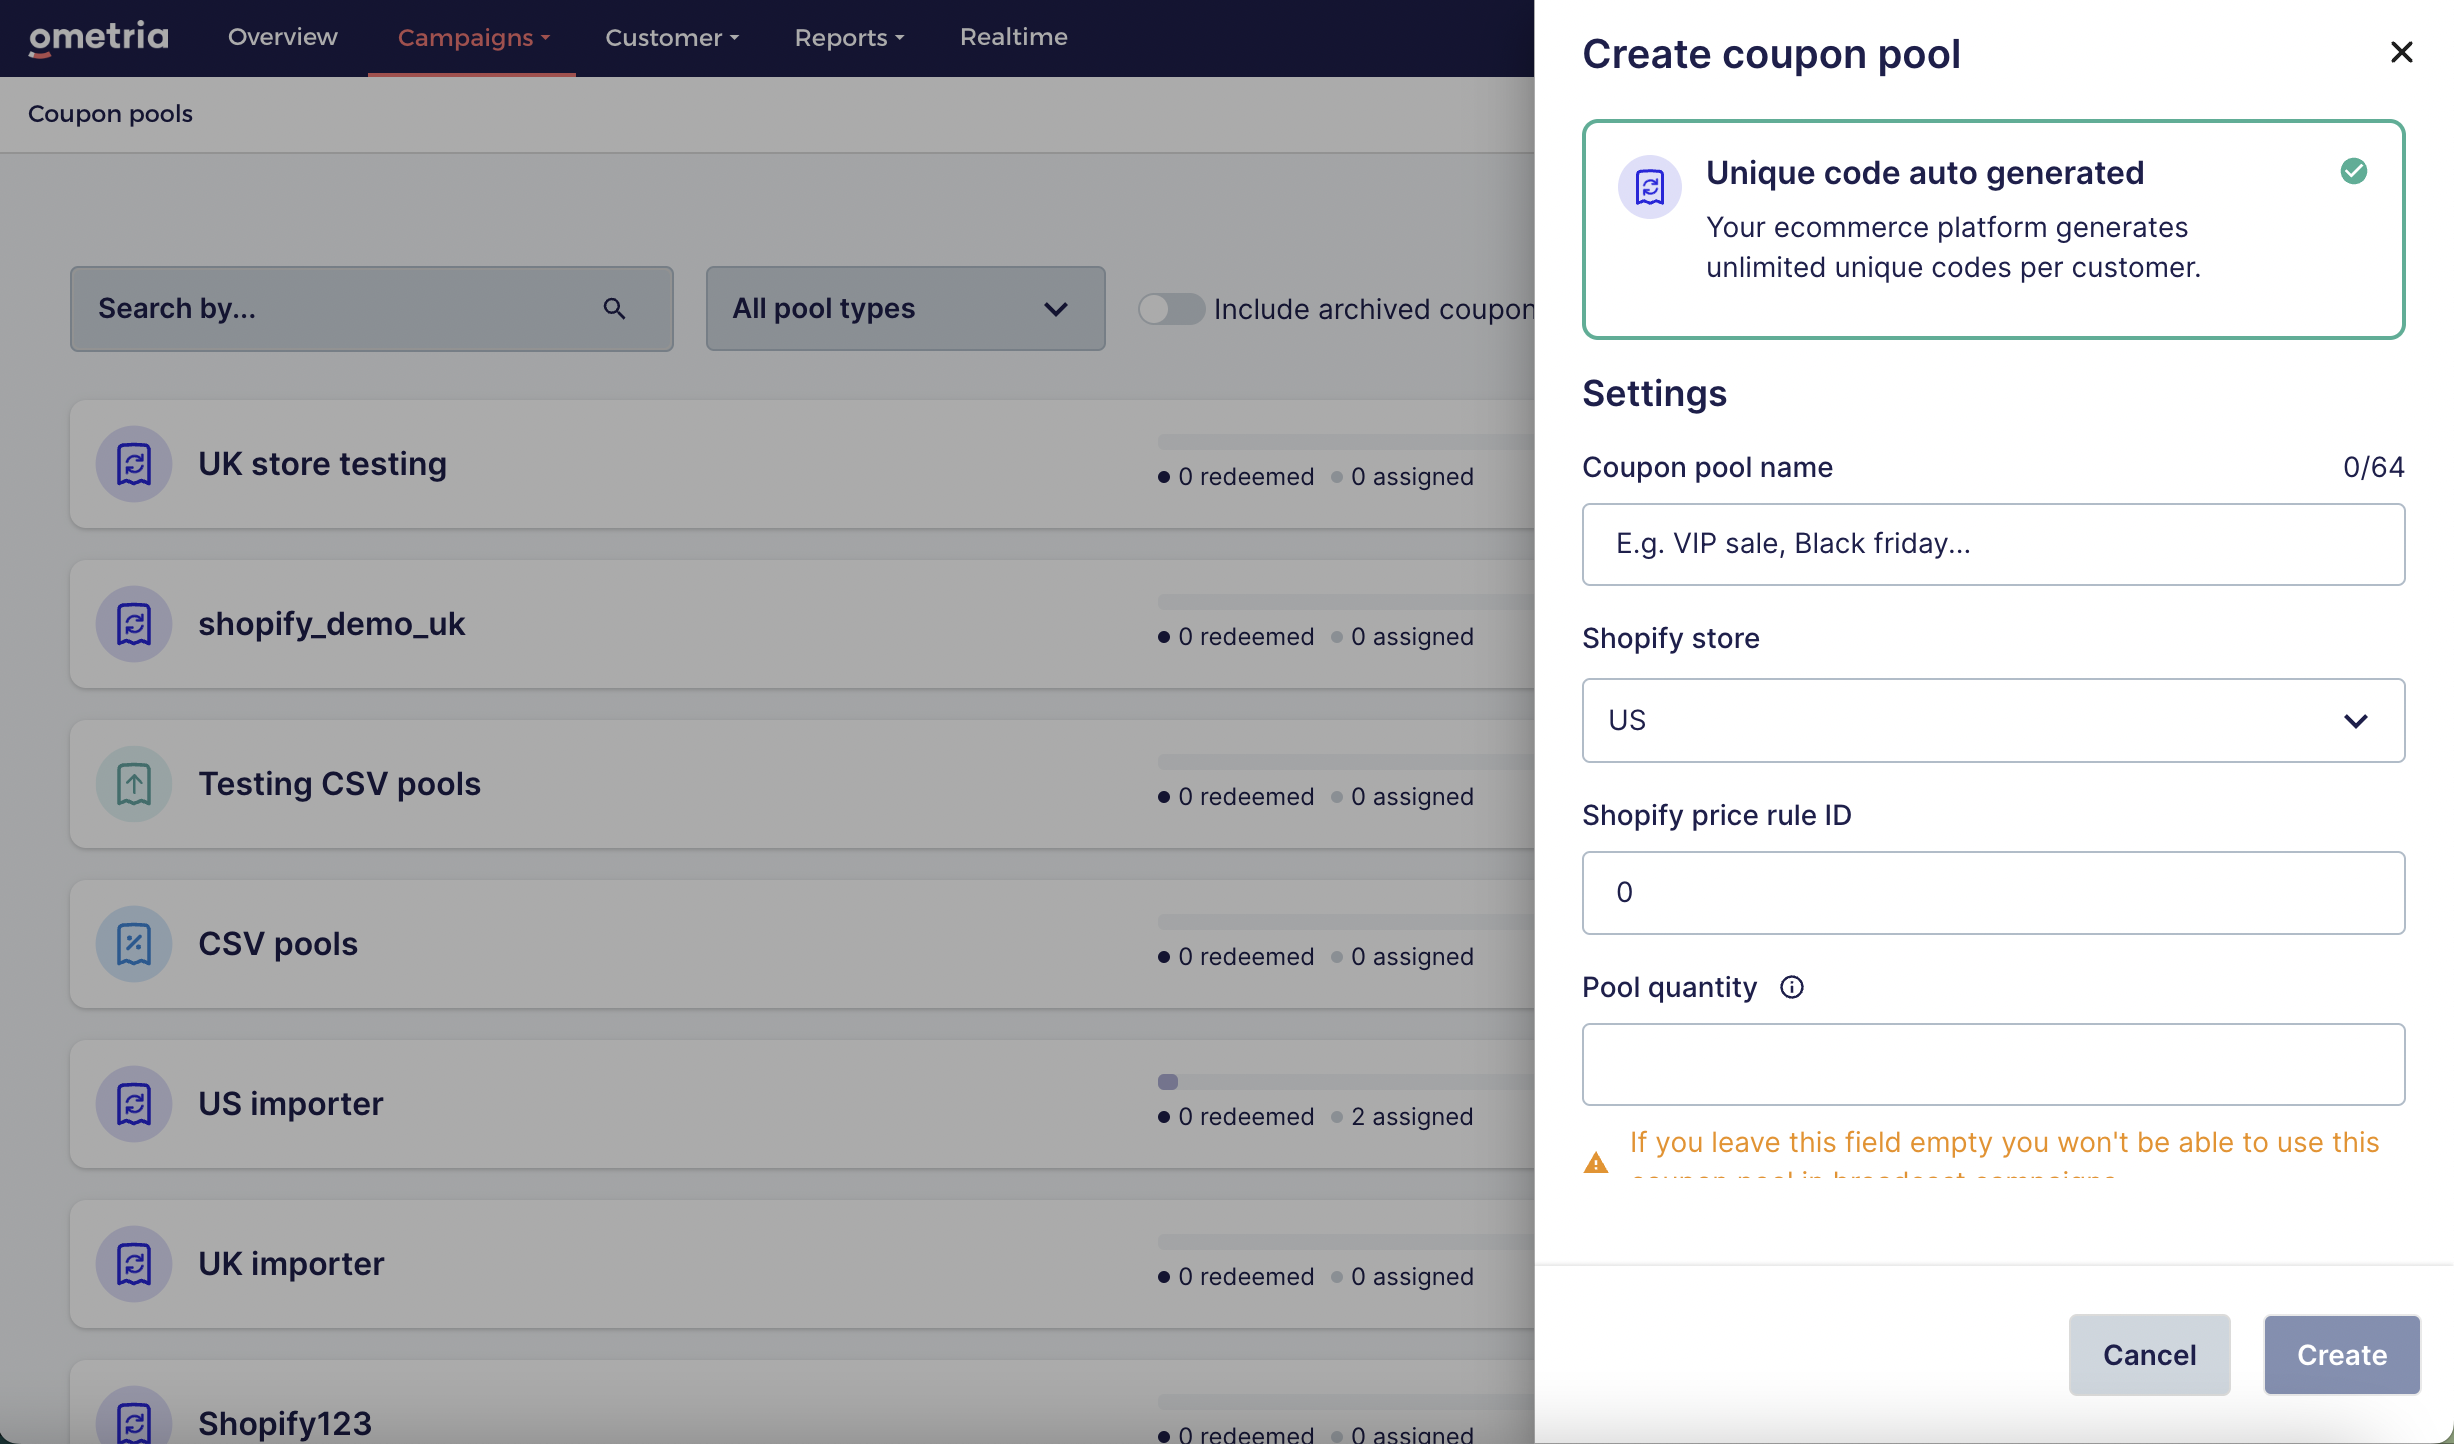Click the Testing CSV pools upload icon
Viewport: 2454px width, 1444px height.
pos(134,784)
